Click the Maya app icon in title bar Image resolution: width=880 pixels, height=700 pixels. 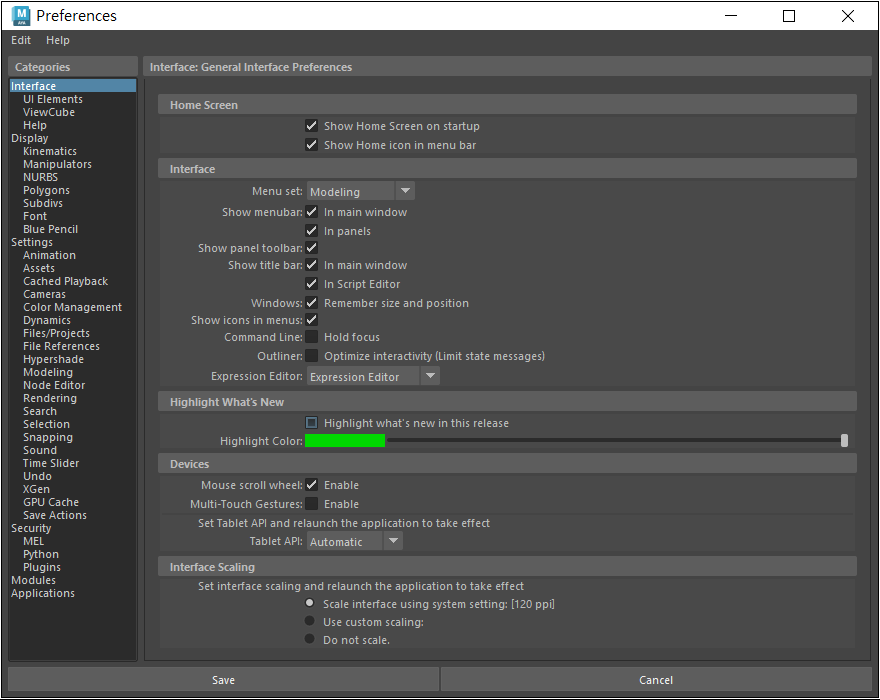tap(21, 16)
